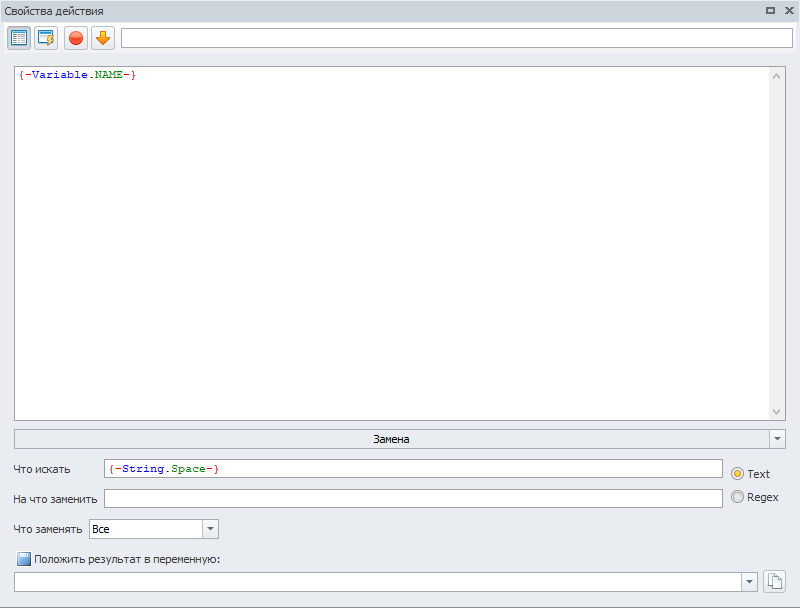Click the На что заменить label
The height and width of the screenshot is (608, 800).
pyautogui.click(x=55, y=499)
